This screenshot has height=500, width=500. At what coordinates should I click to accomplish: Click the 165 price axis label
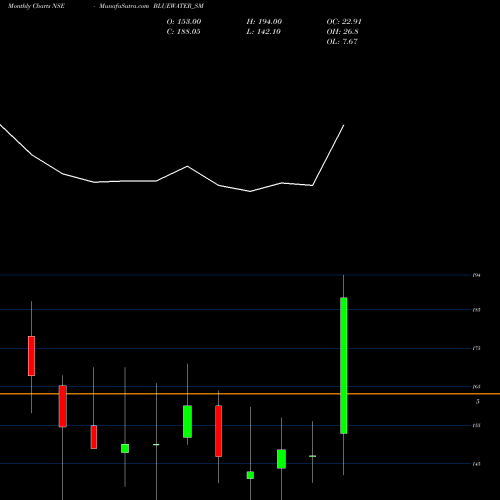click(476, 387)
